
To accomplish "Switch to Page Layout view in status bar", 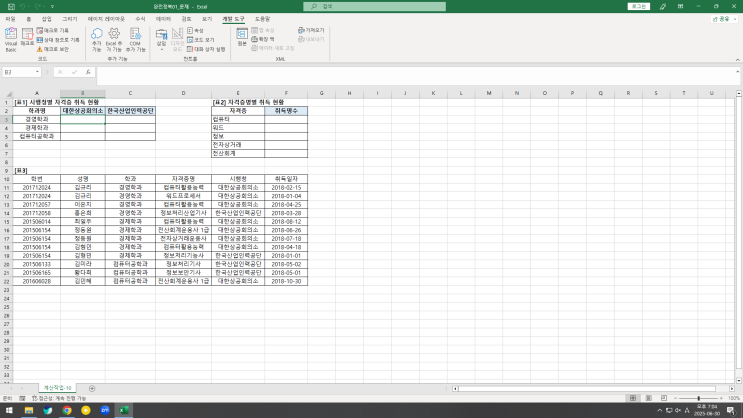I will tap(648, 399).
